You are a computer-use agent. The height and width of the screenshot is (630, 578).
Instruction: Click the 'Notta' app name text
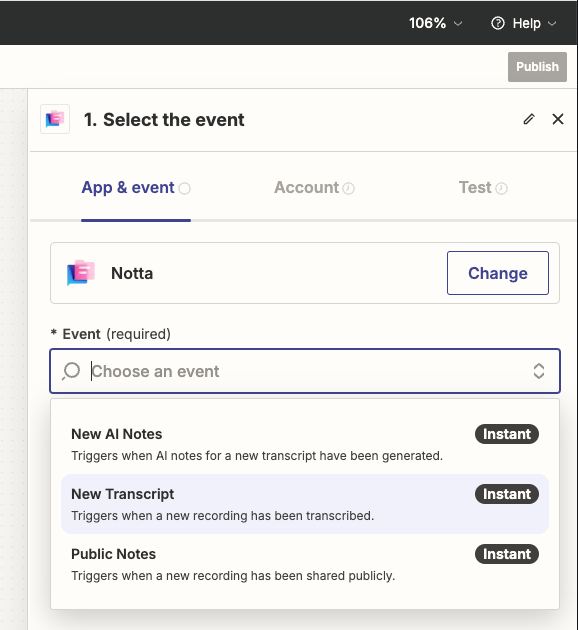132,274
